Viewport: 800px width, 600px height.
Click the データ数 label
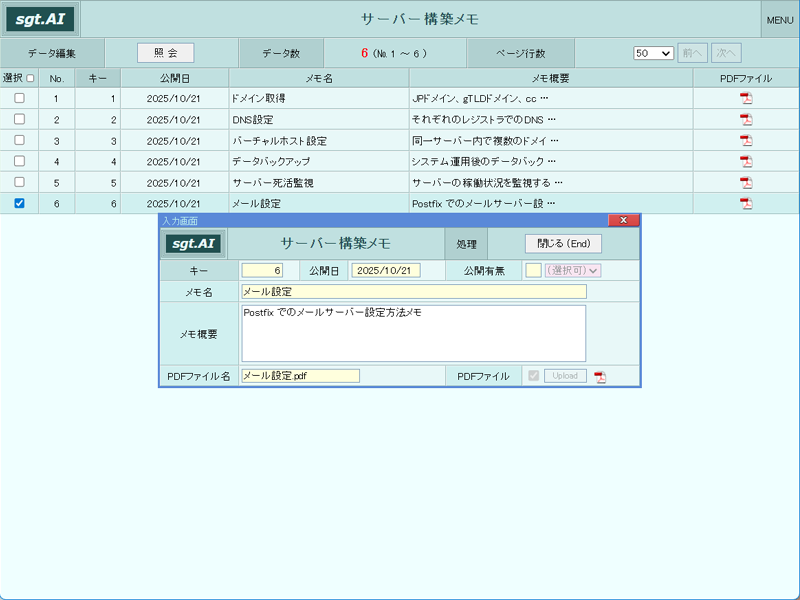[x=281, y=53]
